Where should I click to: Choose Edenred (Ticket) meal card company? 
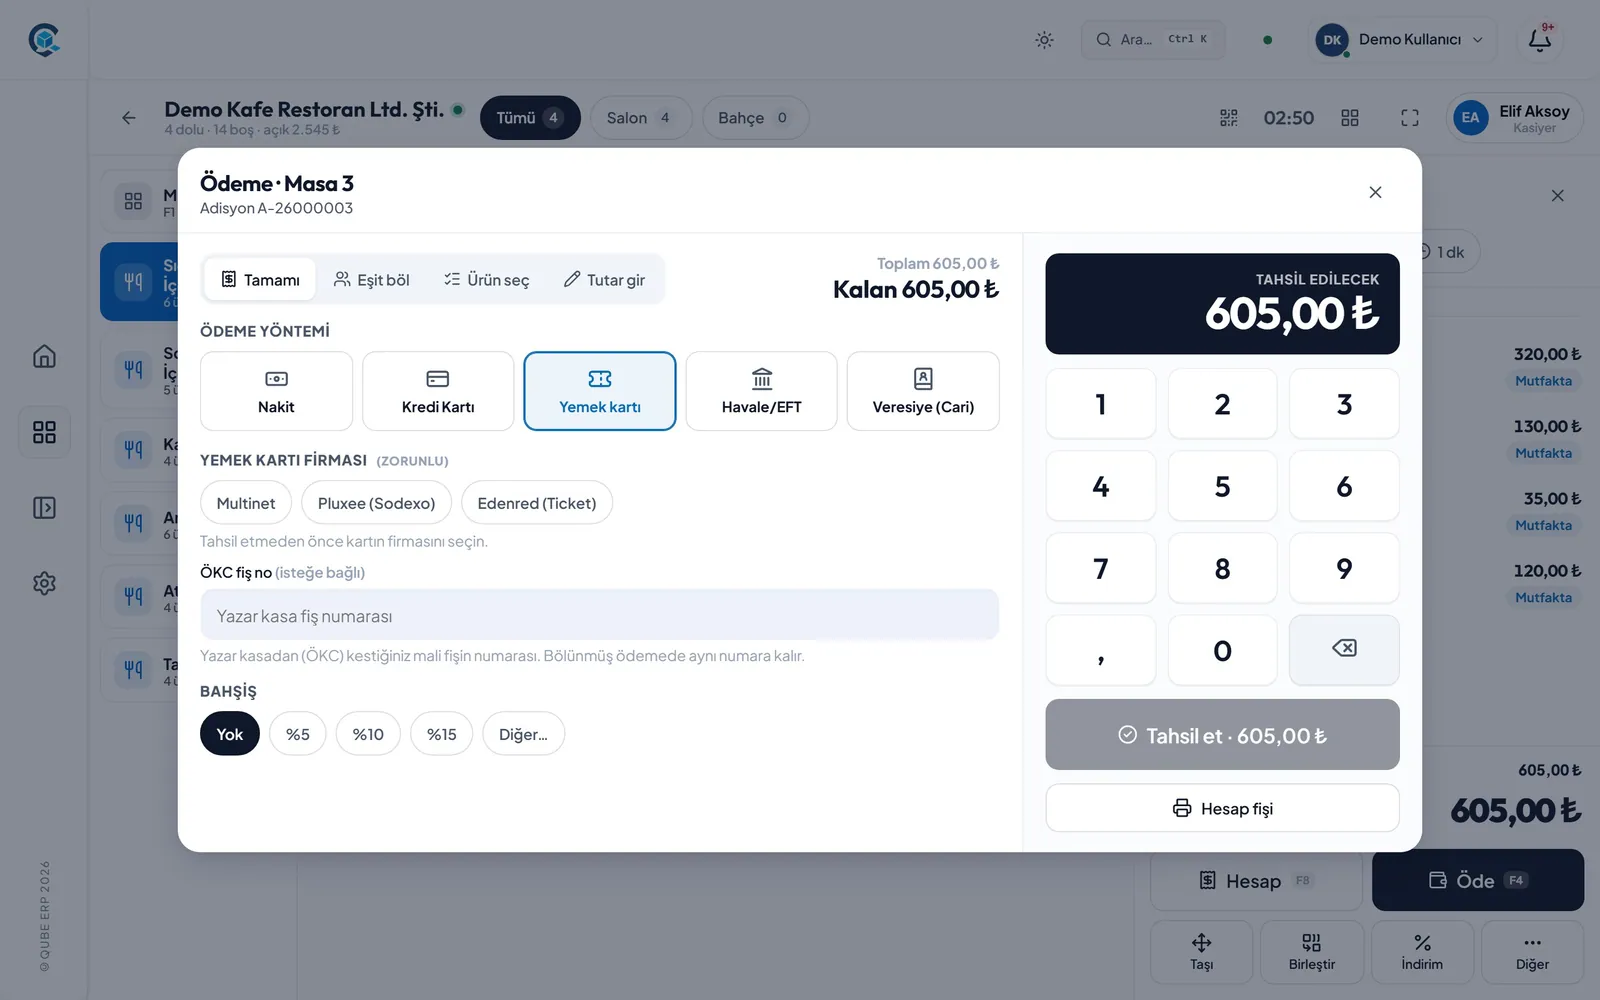coord(537,503)
